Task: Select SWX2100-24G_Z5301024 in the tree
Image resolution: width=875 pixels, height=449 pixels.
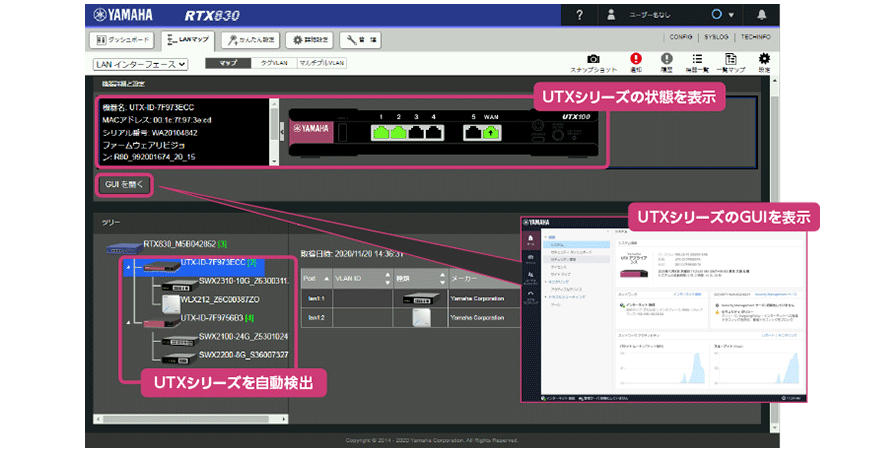Action: (x=243, y=336)
